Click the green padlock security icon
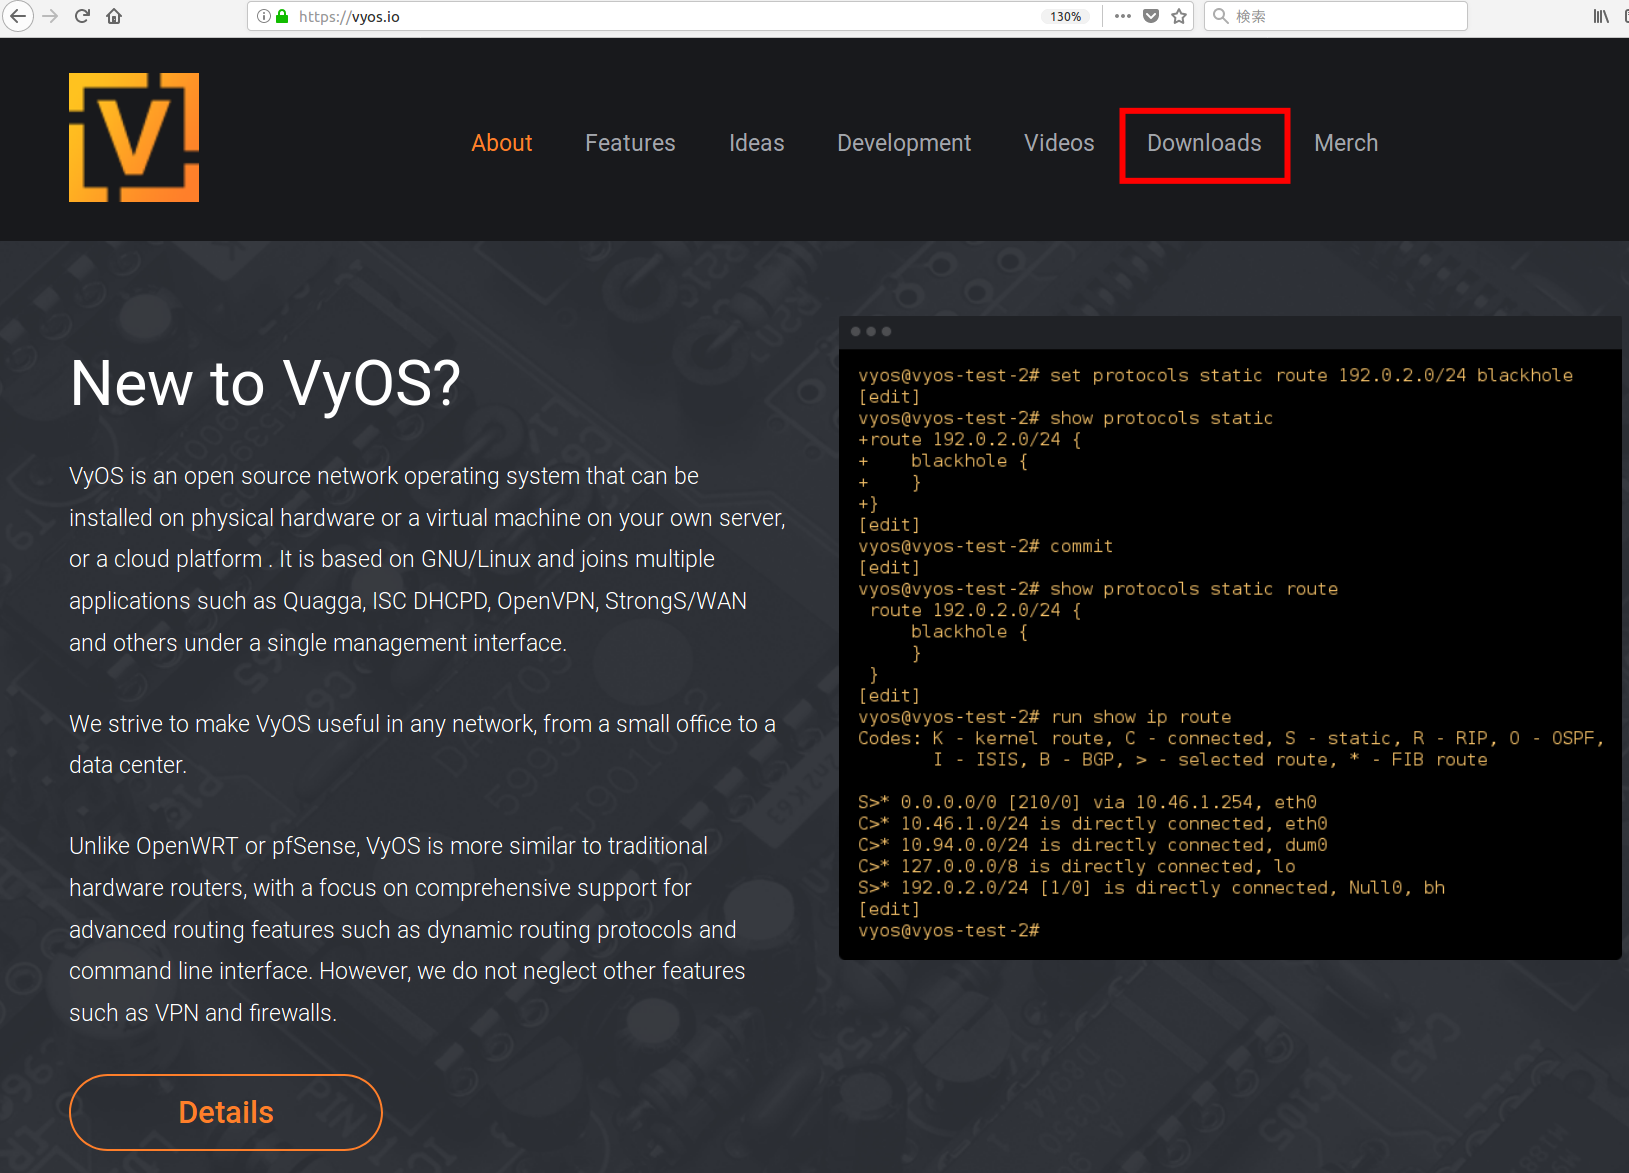 coord(282,16)
